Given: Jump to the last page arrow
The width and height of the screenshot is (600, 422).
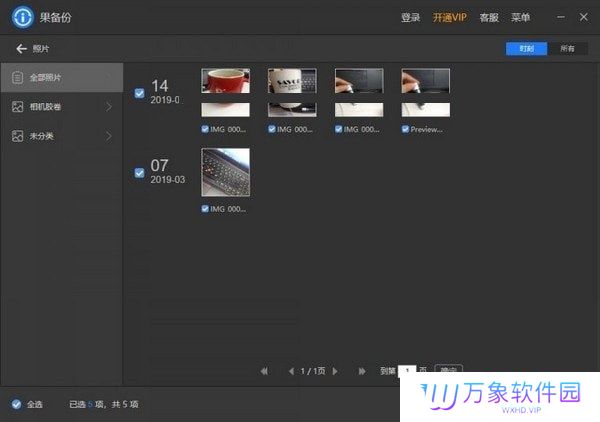Looking at the screenshot, I should tap(362, 371).
